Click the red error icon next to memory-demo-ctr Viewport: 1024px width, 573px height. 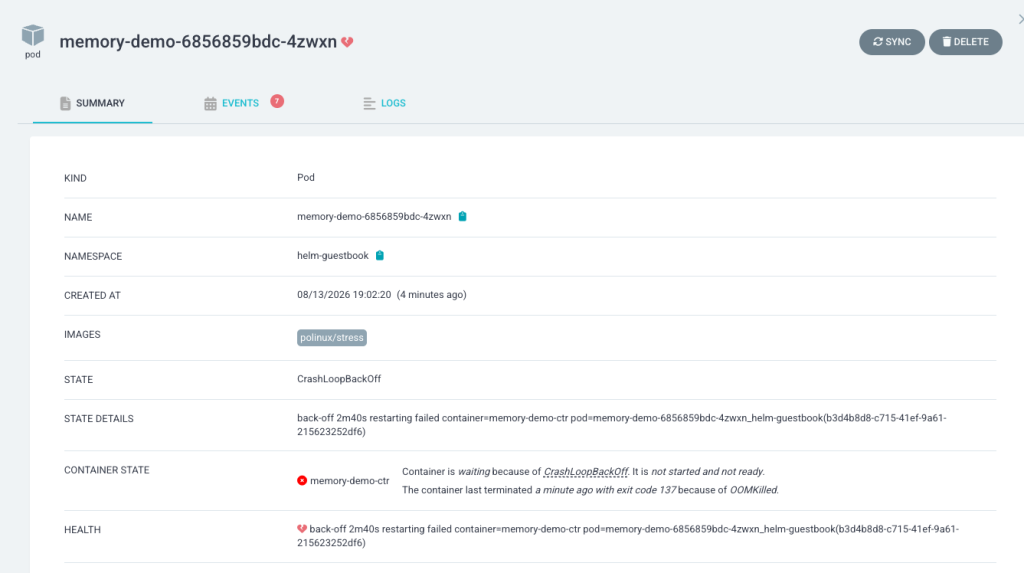pyautogui.click(x=302, y=480)
